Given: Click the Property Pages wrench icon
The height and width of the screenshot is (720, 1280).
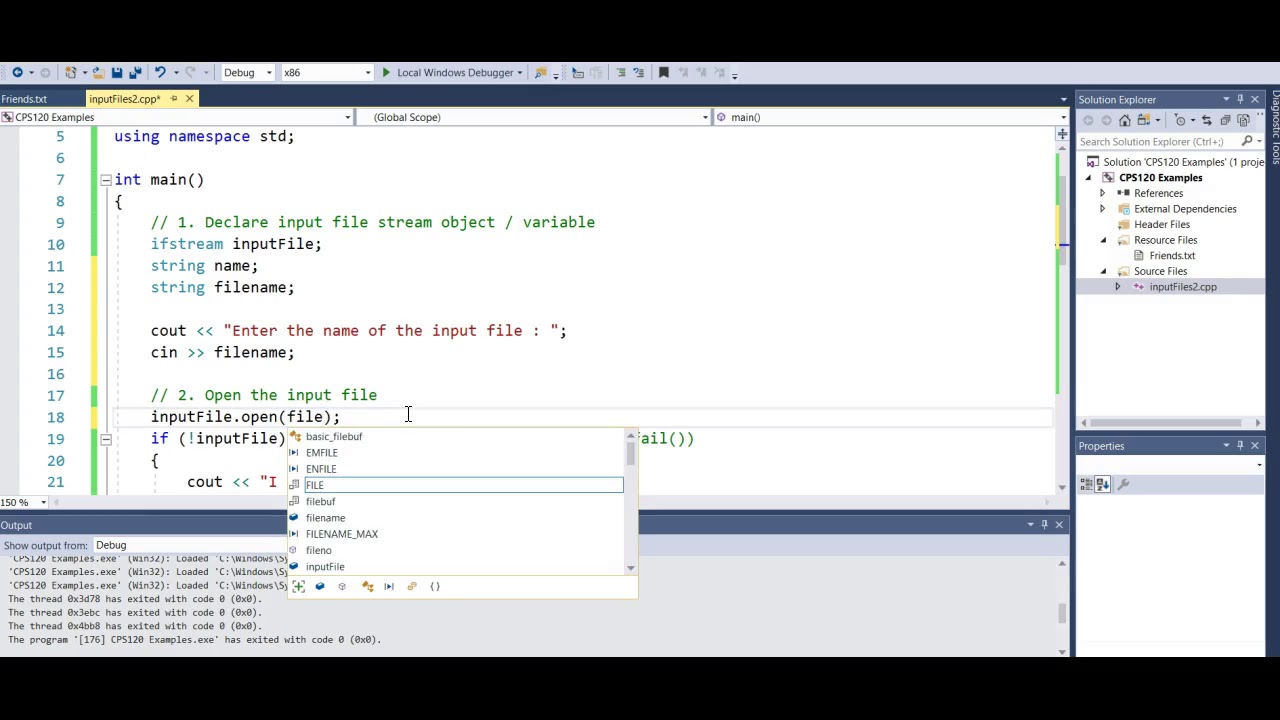Looking at the screenshot, I should (1123, 484).
